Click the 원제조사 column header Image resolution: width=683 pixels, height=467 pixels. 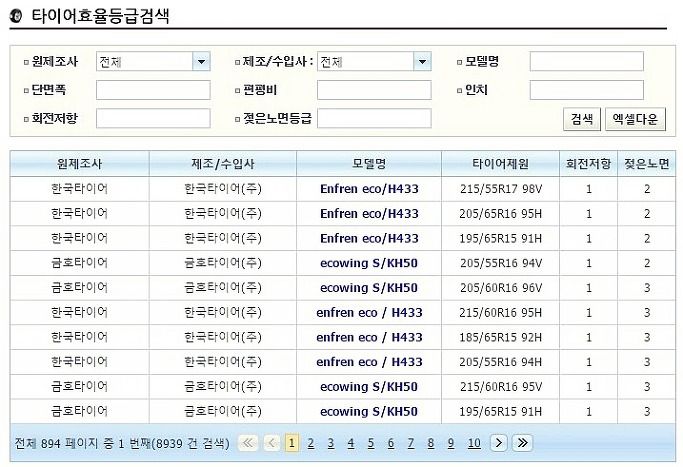pyautogui.click(x=79, y=164)
